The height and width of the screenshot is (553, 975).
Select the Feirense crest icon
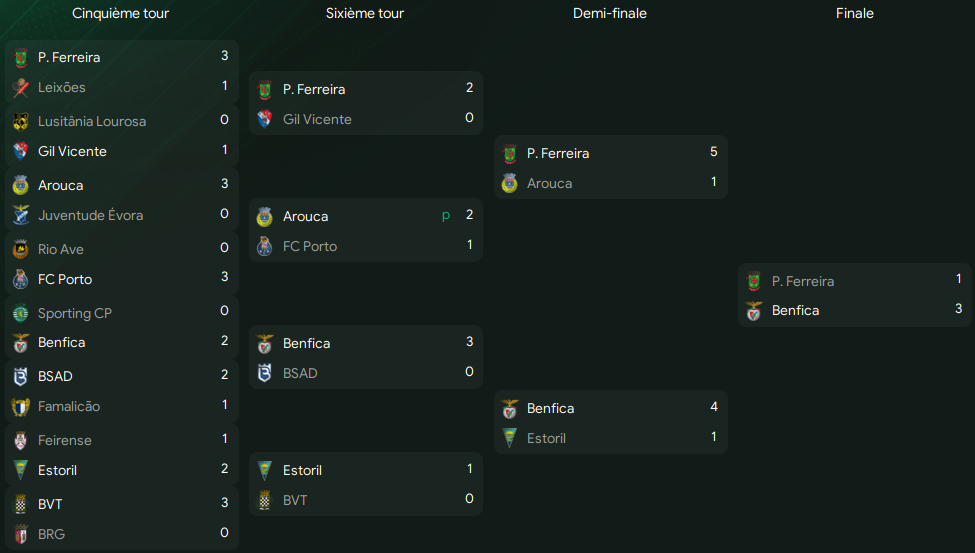[21, 440]
